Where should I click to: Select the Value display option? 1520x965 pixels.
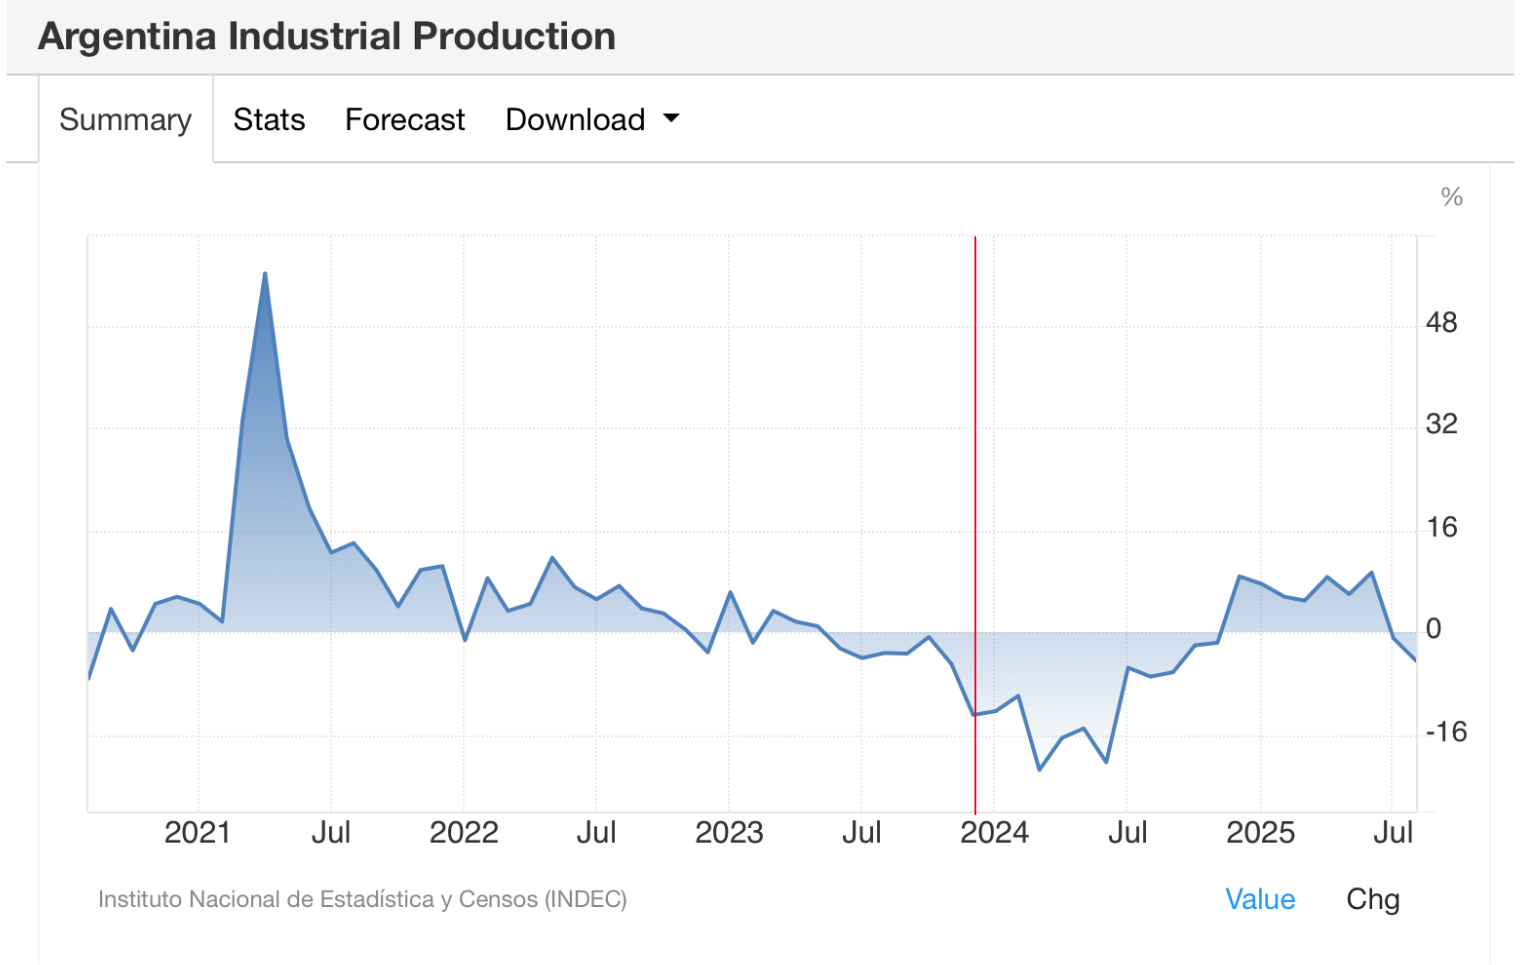pyautogui.click(x=1260, y=899)
